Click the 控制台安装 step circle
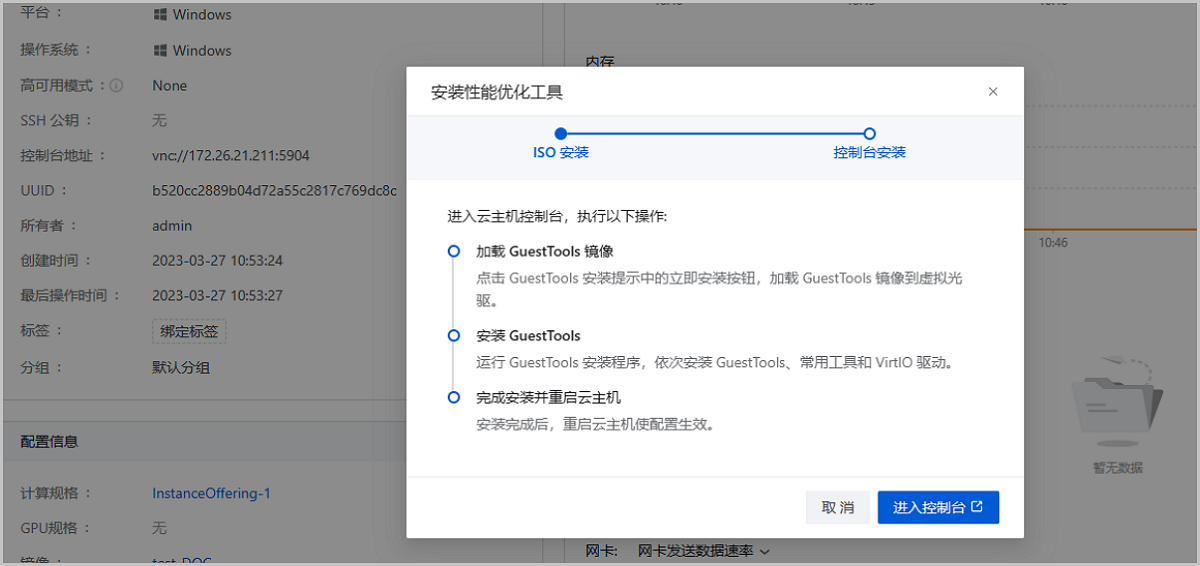1200x566 pixels. click(x=870, y=133)
